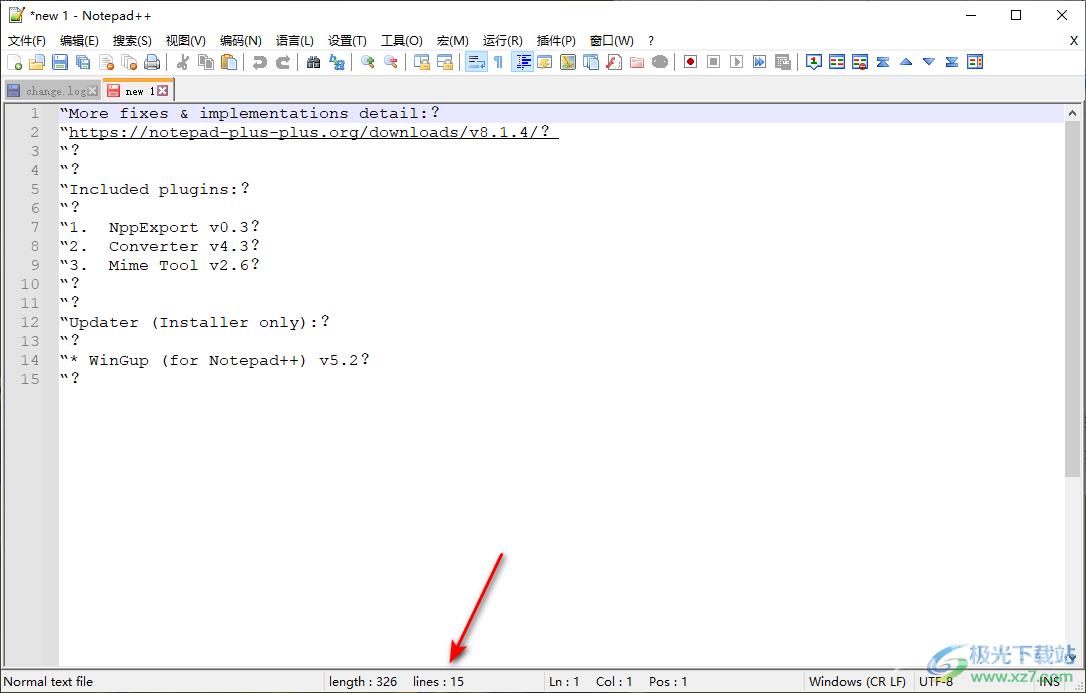
Task: Open a file using the Open folder icon
Action: coord(37,62)
